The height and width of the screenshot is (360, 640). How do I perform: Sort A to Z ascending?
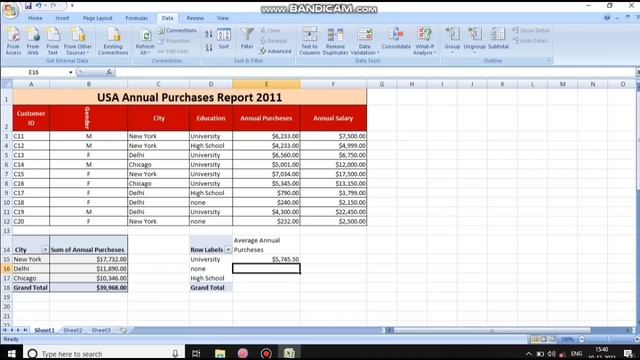[209, 34]
